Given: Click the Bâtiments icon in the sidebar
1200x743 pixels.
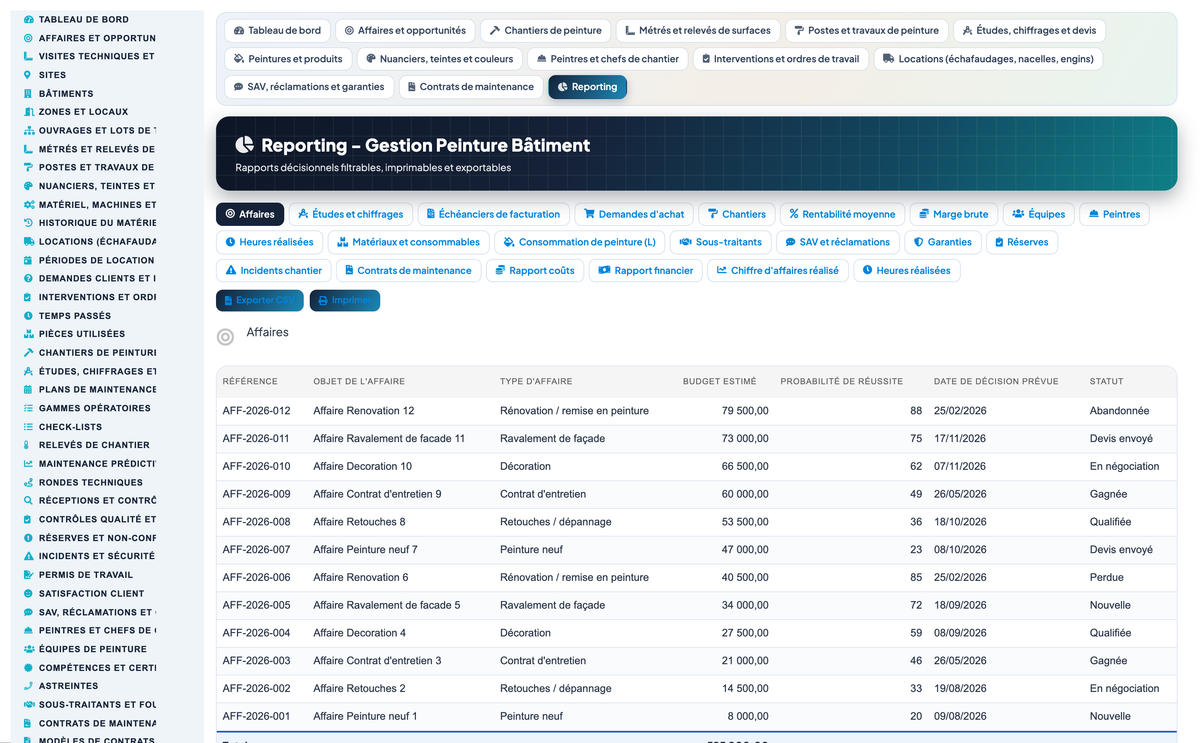Looking at the screenshot, I should pyautogui.click(x=28, y=93).
